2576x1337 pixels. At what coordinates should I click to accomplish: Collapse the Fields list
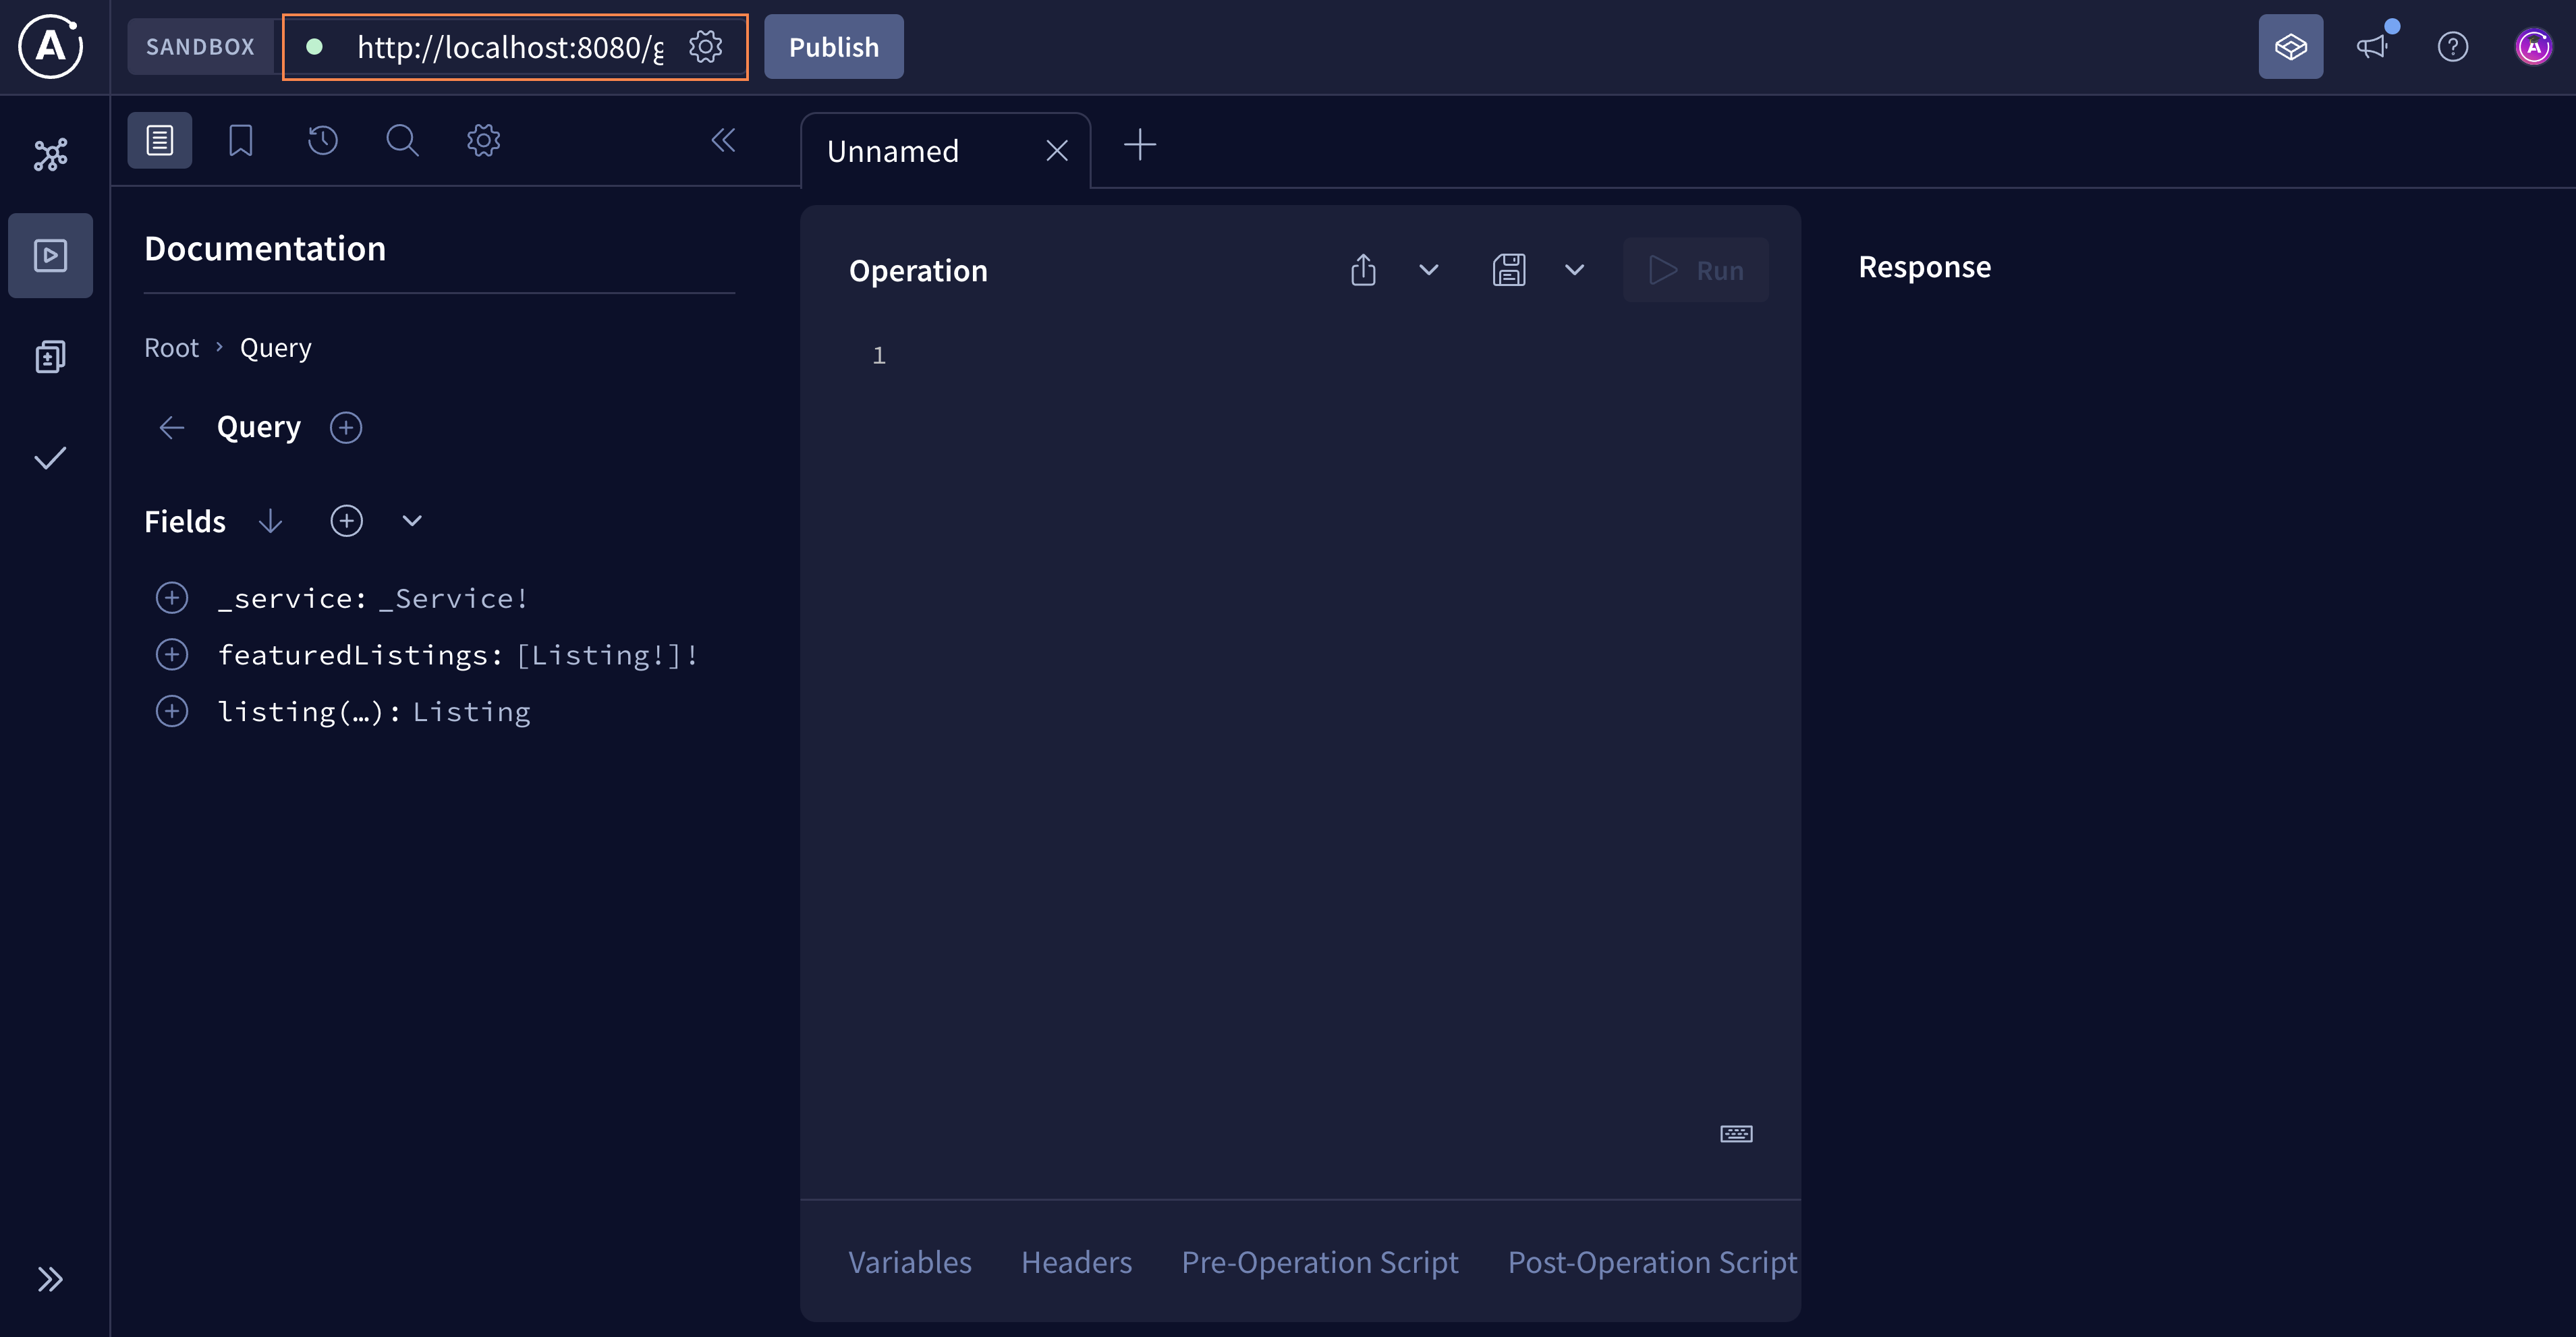click(412, 520)
